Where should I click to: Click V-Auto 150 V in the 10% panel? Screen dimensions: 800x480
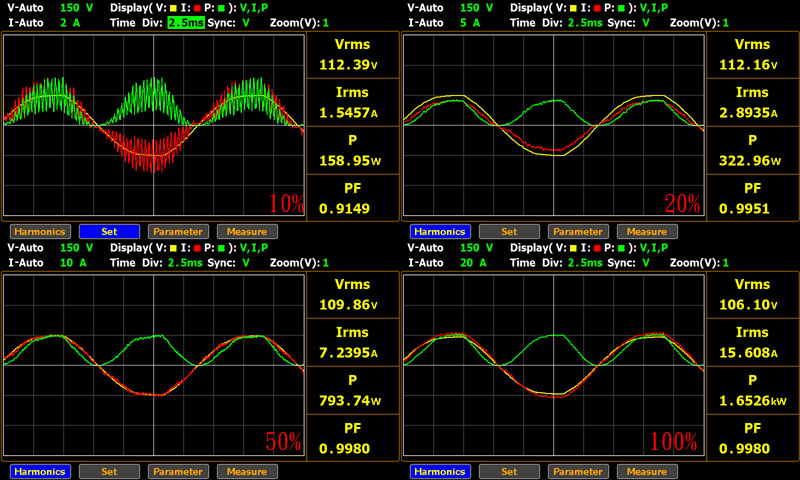tap(77, 8)
